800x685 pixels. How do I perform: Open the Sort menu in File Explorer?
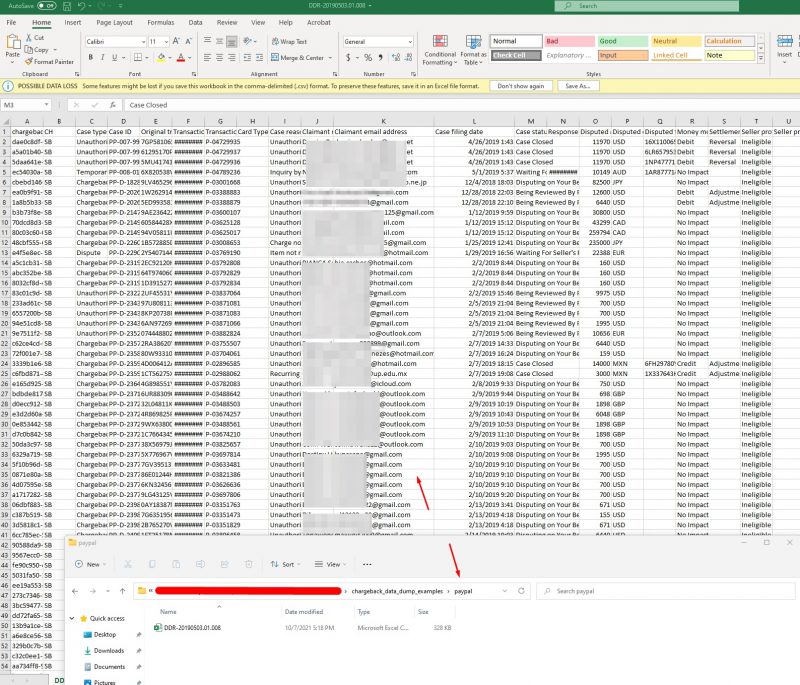pos(285,564)
